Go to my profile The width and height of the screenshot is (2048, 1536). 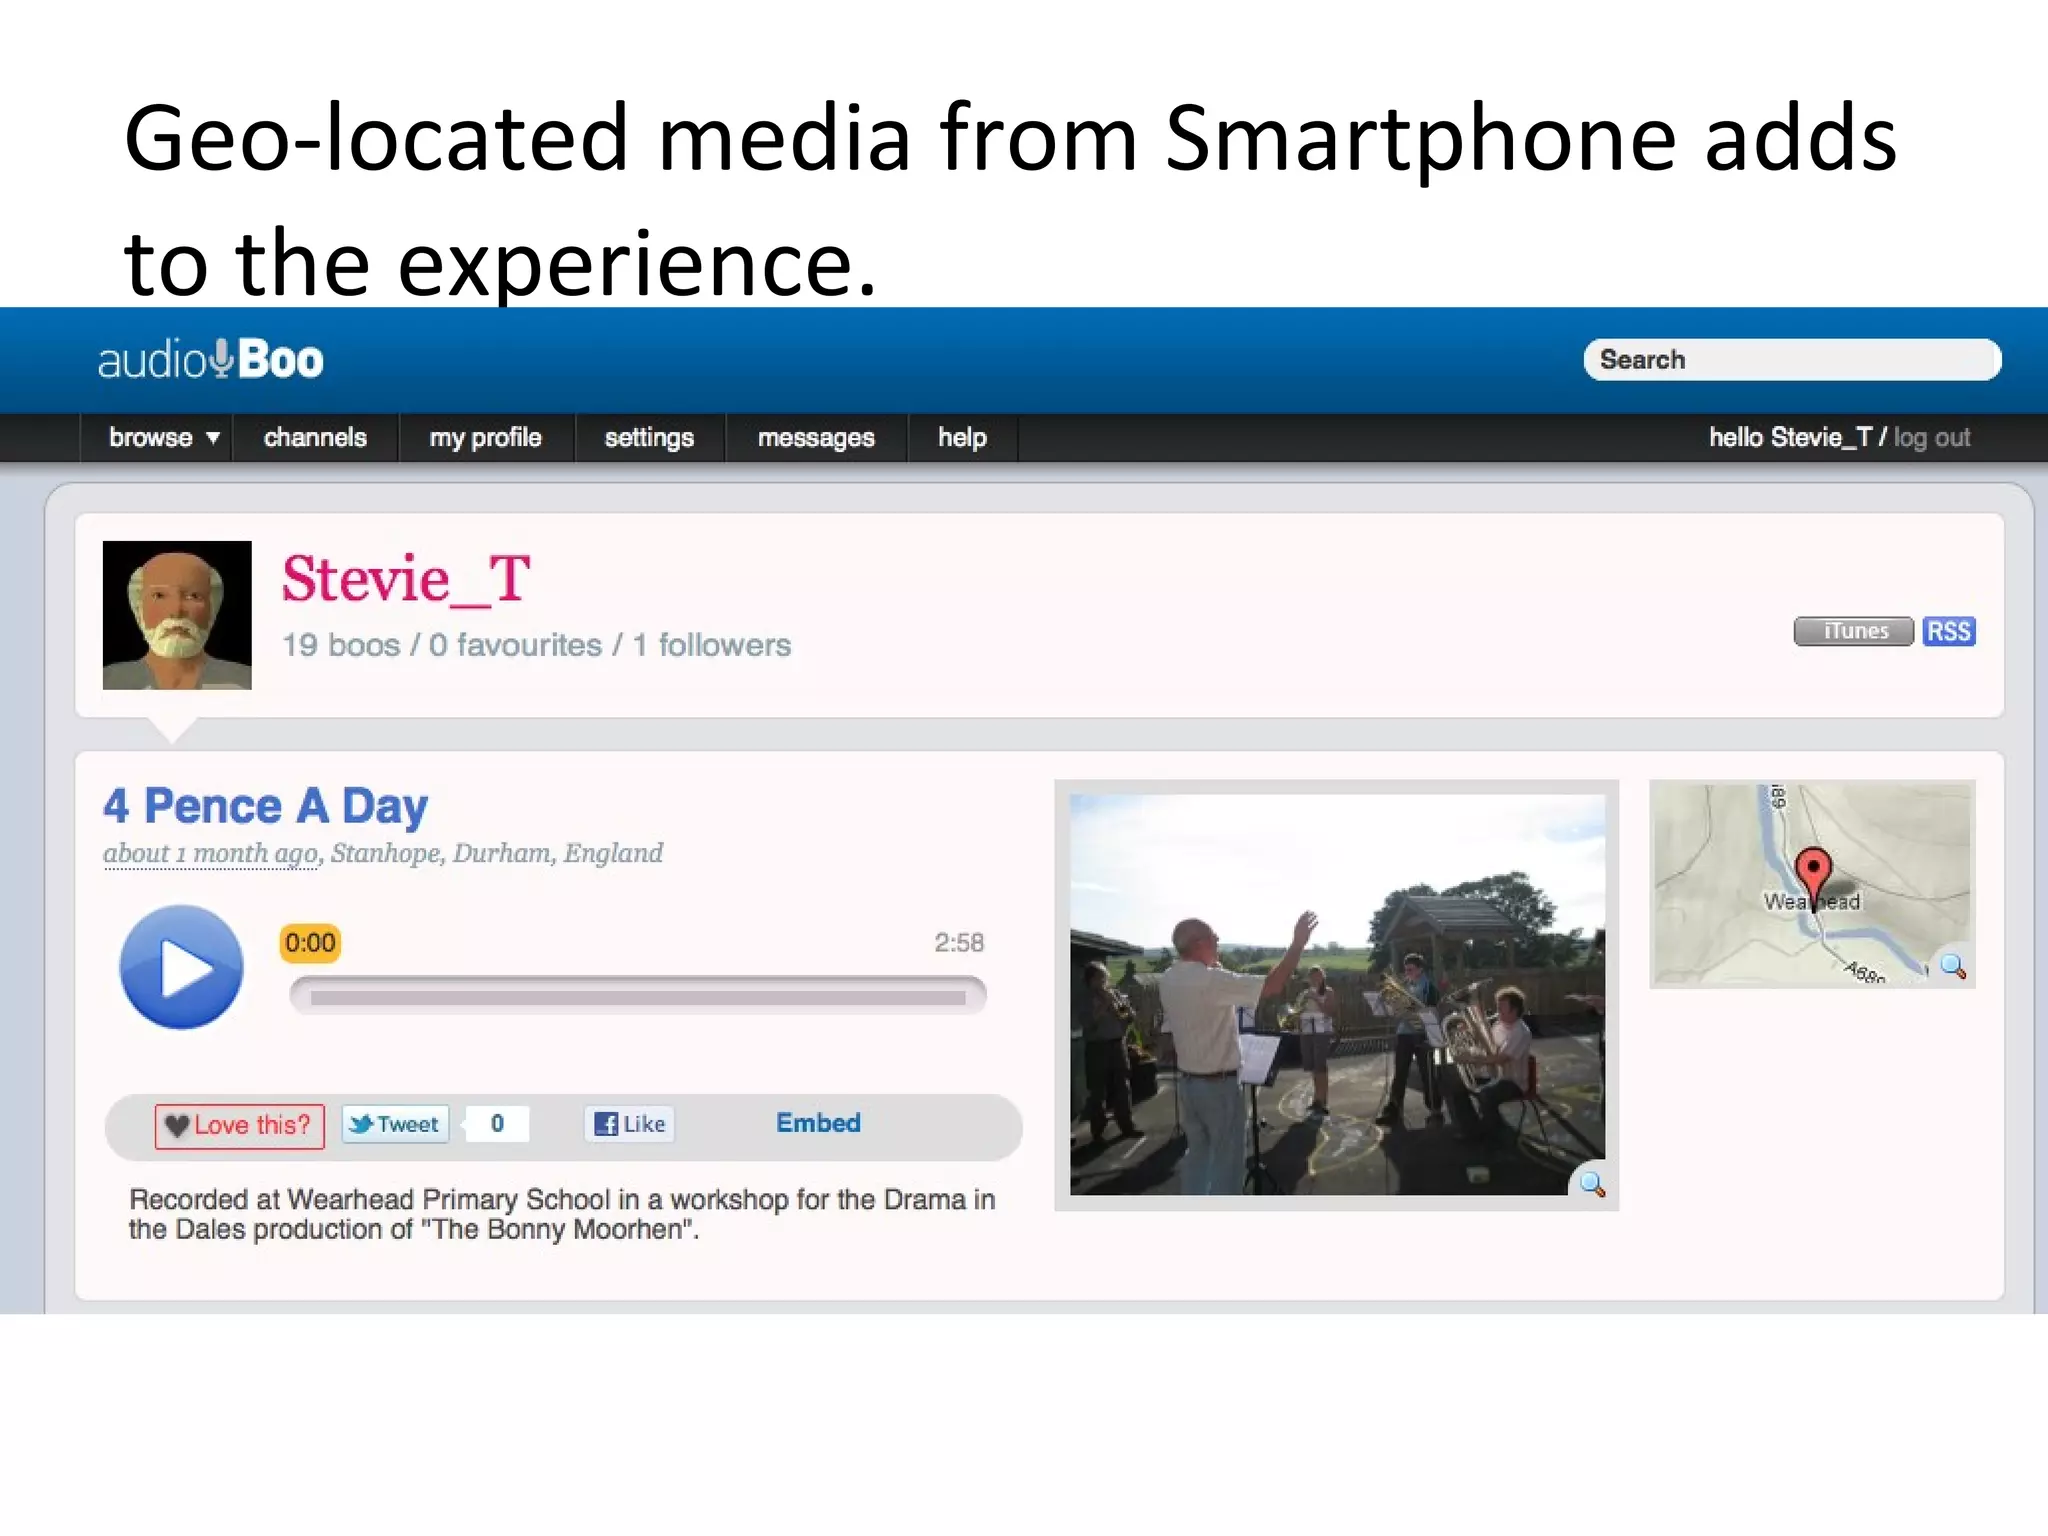pos(485,438)
